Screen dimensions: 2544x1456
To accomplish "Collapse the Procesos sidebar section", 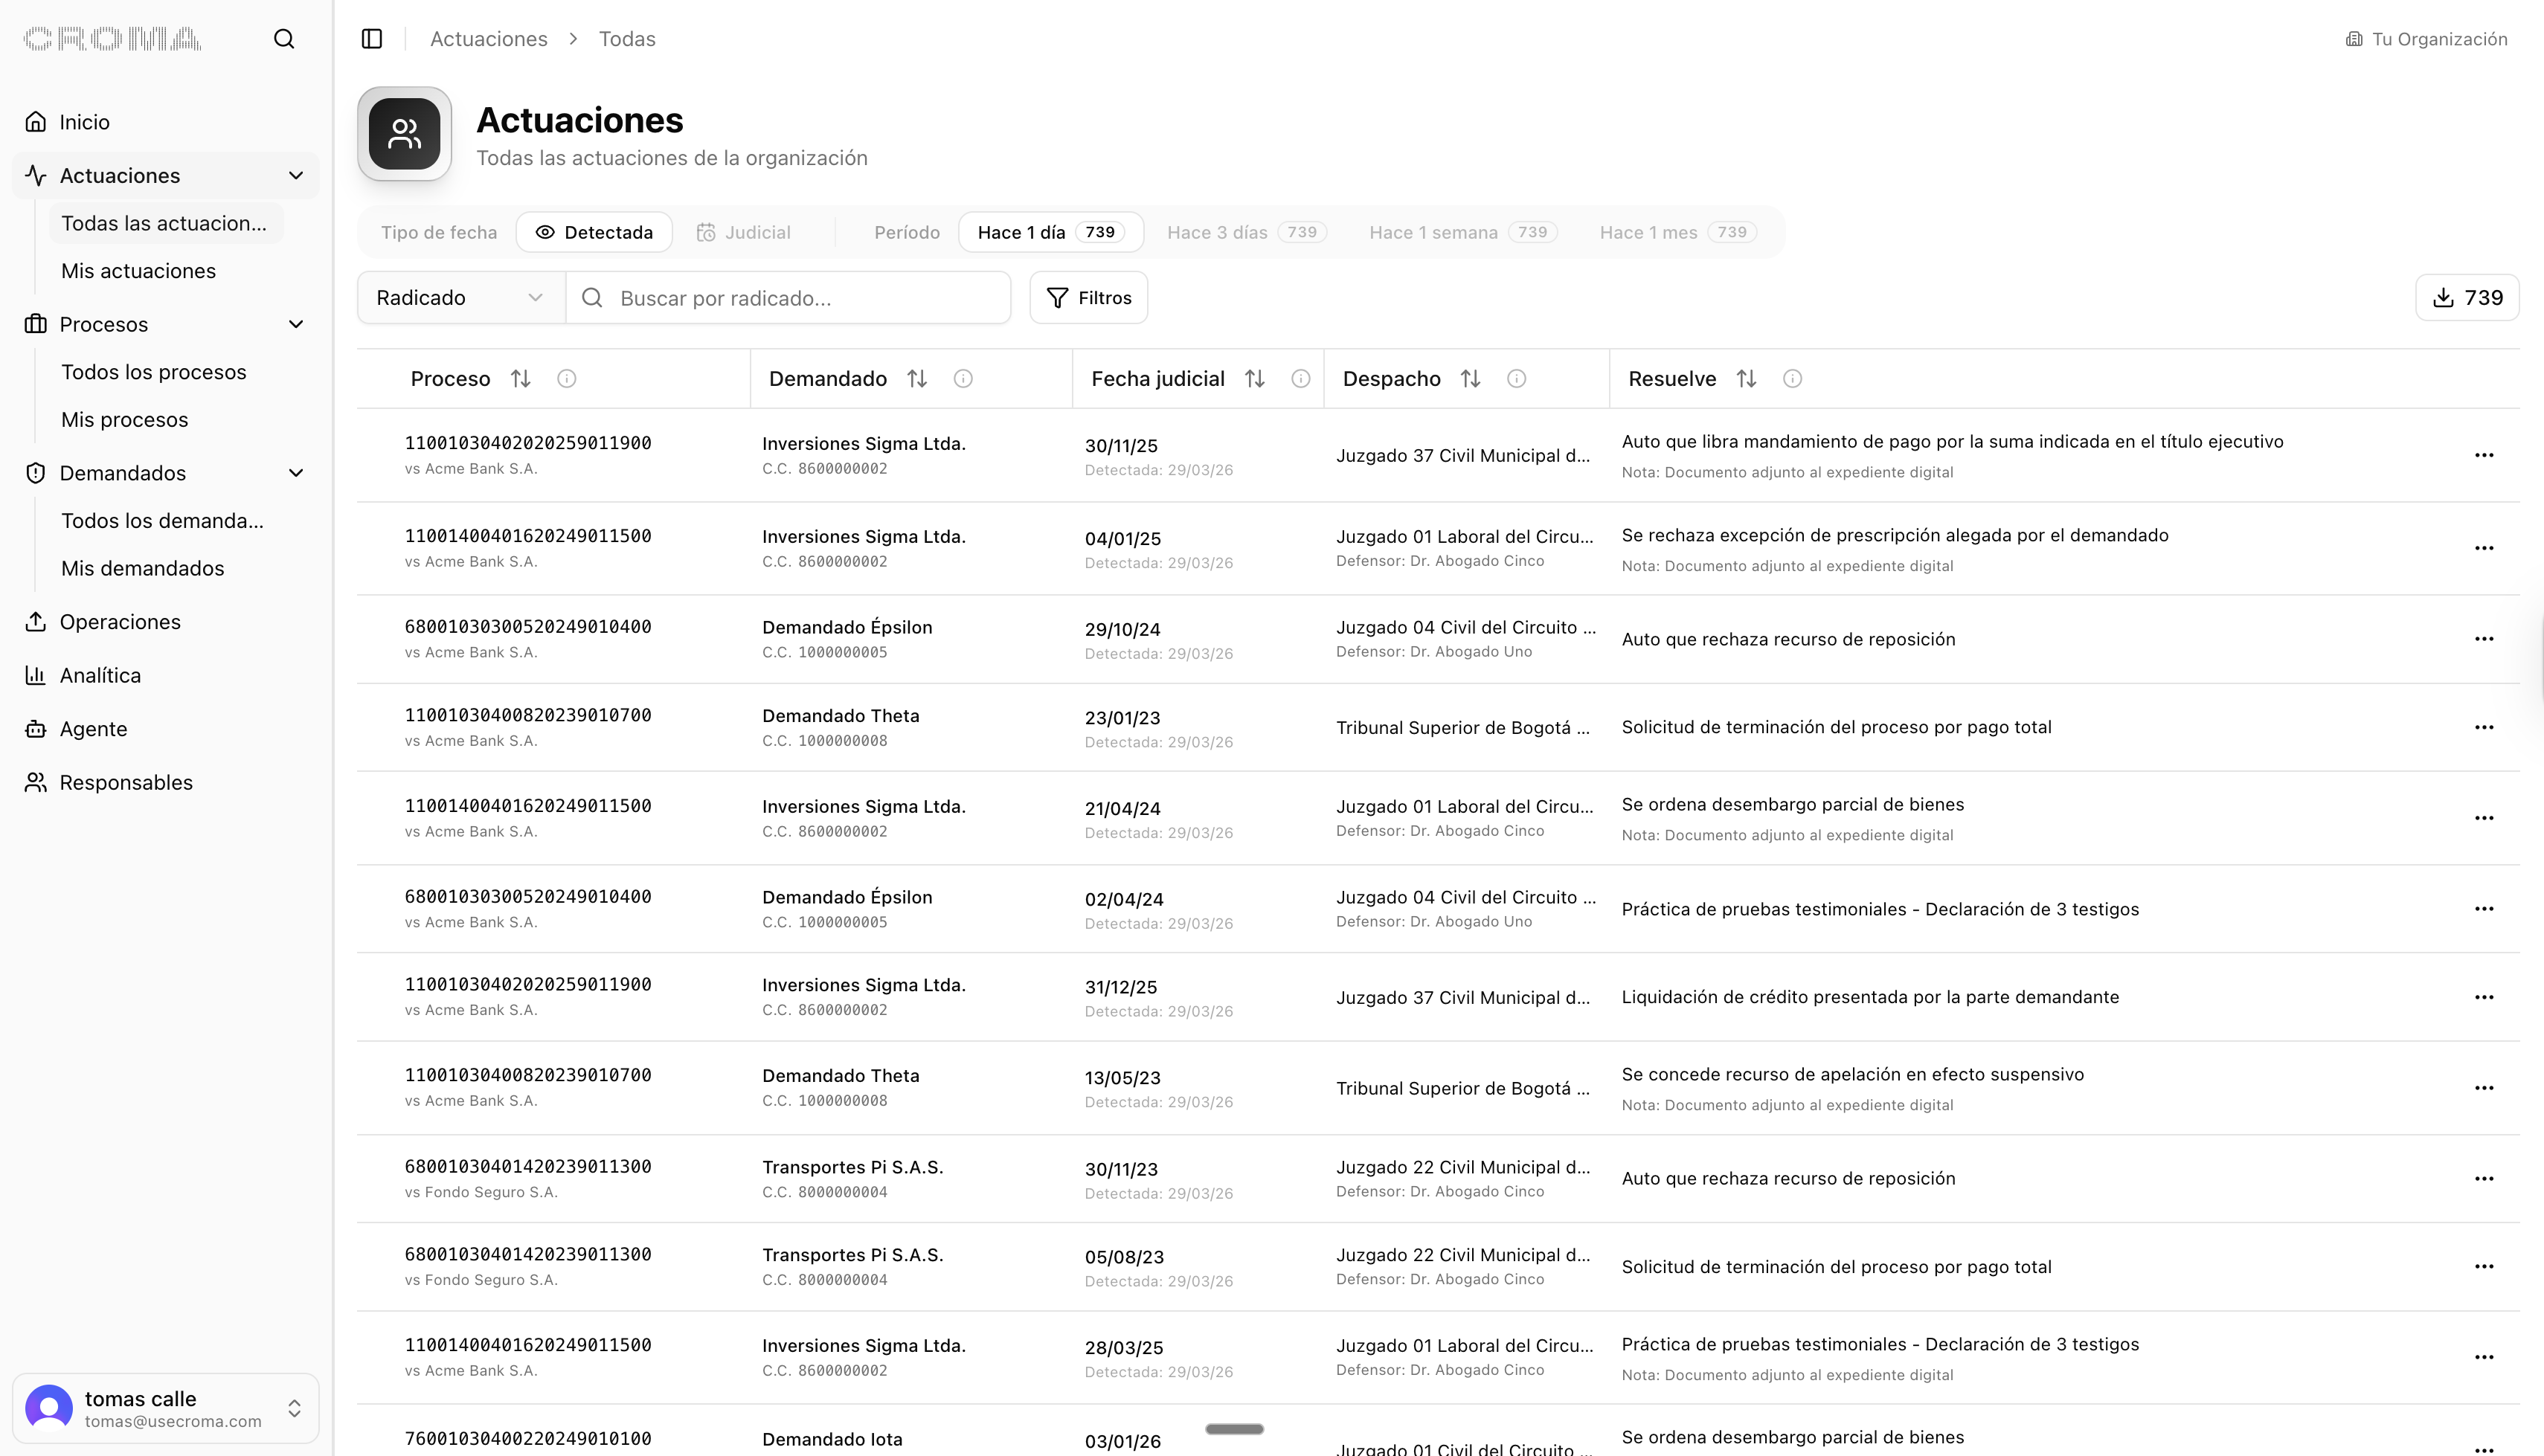I will coord(296,325).
